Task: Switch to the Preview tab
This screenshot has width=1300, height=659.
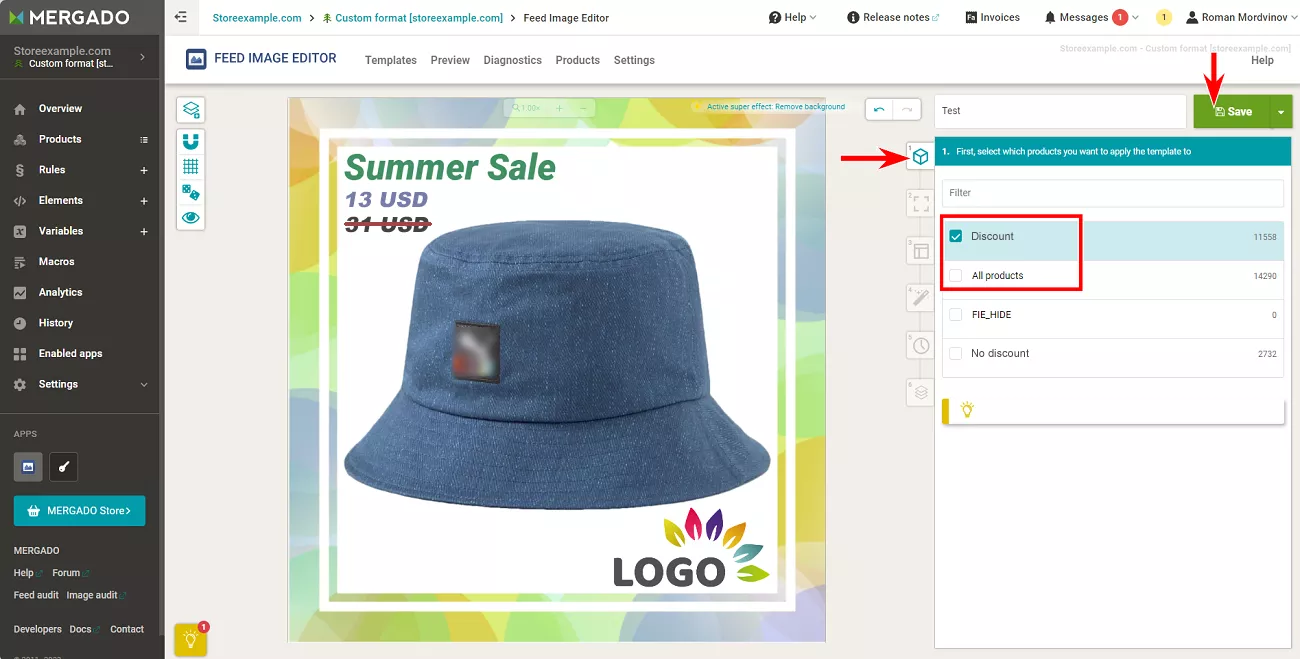Action: (x=450, y=60)
